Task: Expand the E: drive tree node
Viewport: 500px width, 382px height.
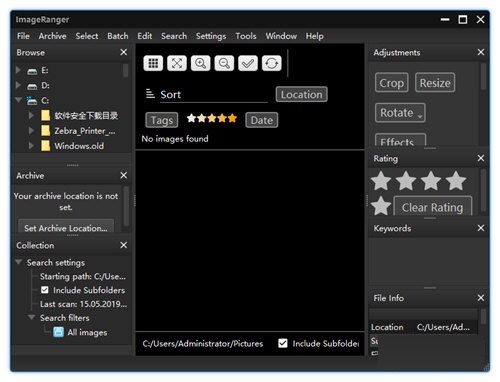Action: [18, 70]
